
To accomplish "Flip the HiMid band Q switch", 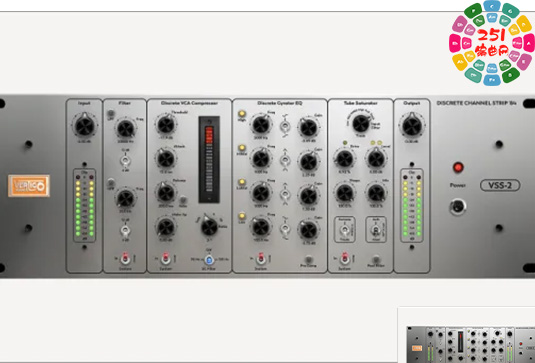I will tap(285, 160).
